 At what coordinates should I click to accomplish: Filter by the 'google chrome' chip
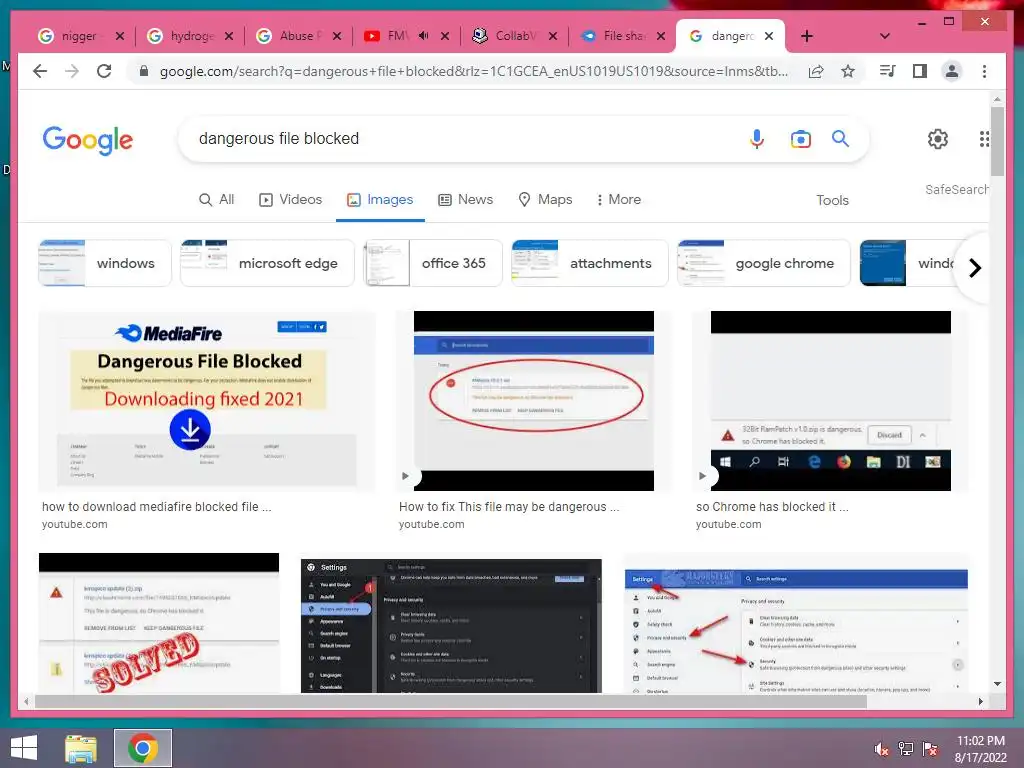coord(763,263)
